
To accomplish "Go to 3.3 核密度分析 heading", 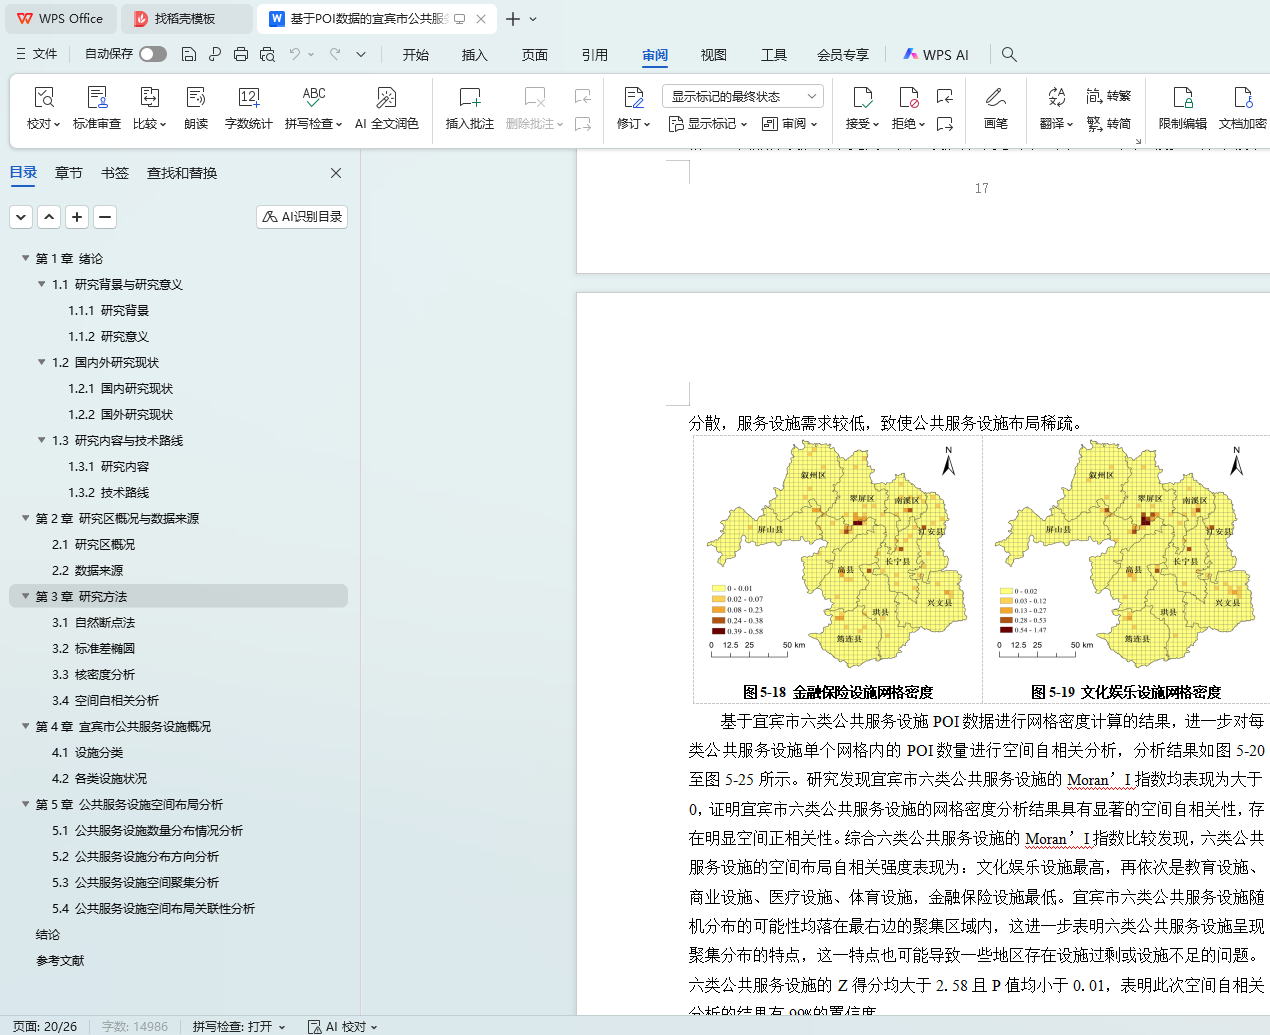I will click(94, 674).
